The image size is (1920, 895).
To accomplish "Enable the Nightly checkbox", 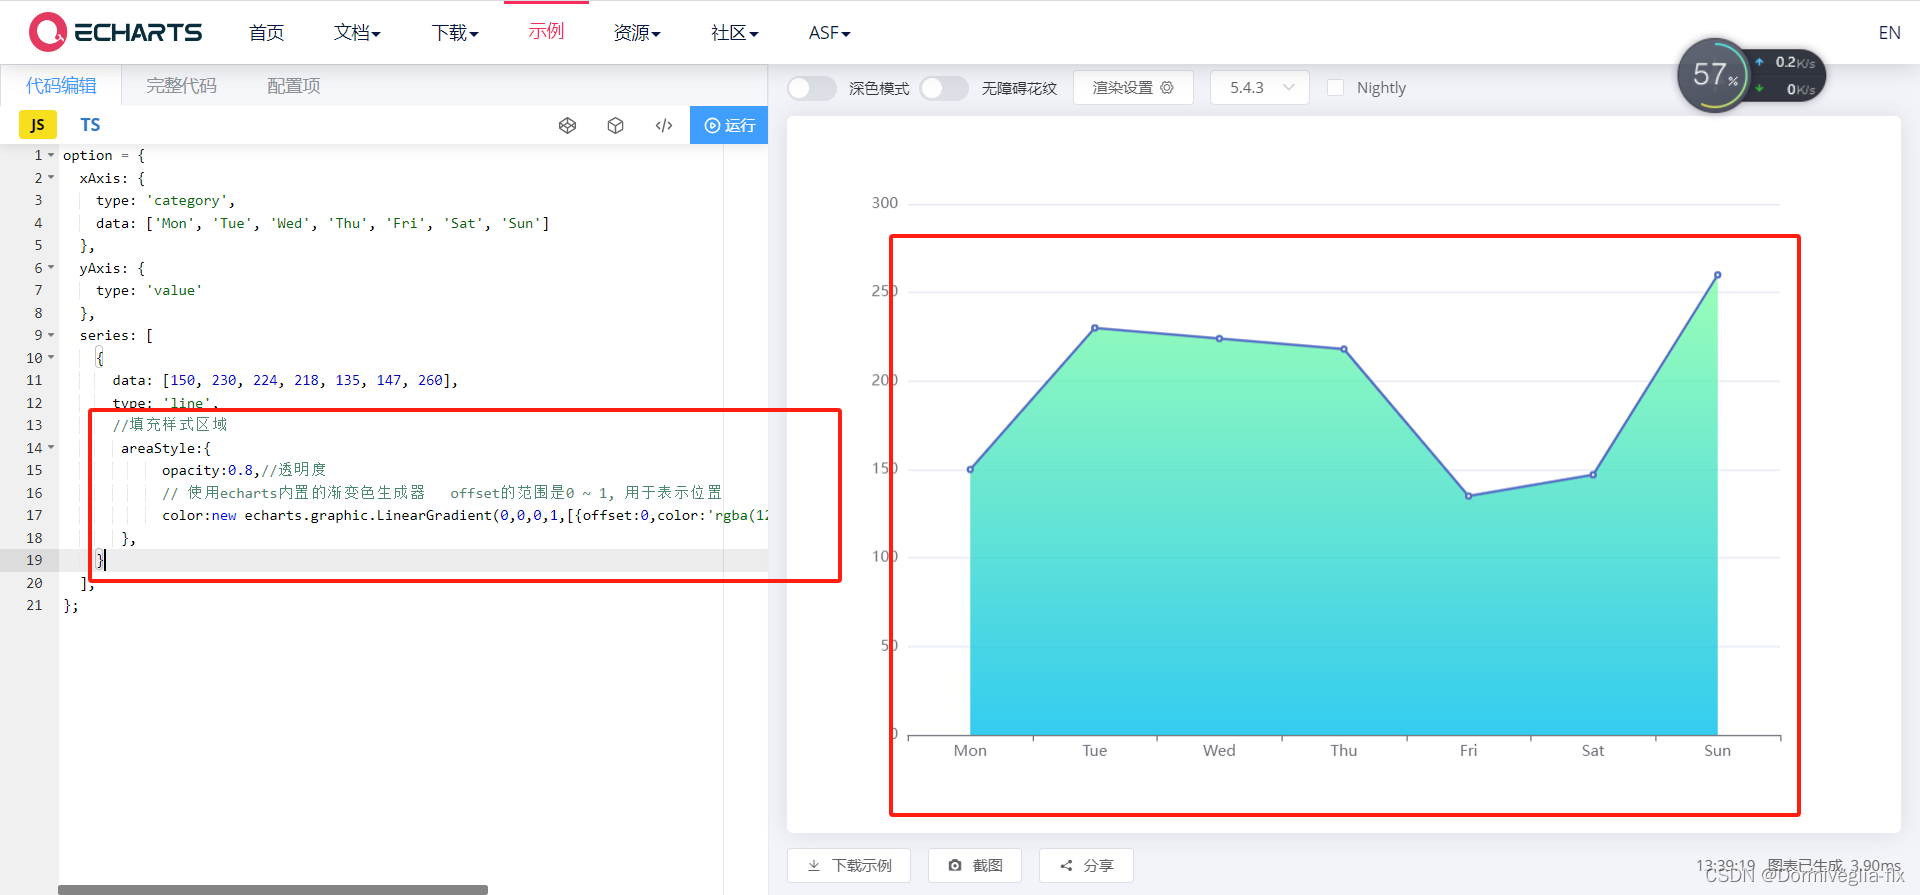I will click(x=1335, y=88).
